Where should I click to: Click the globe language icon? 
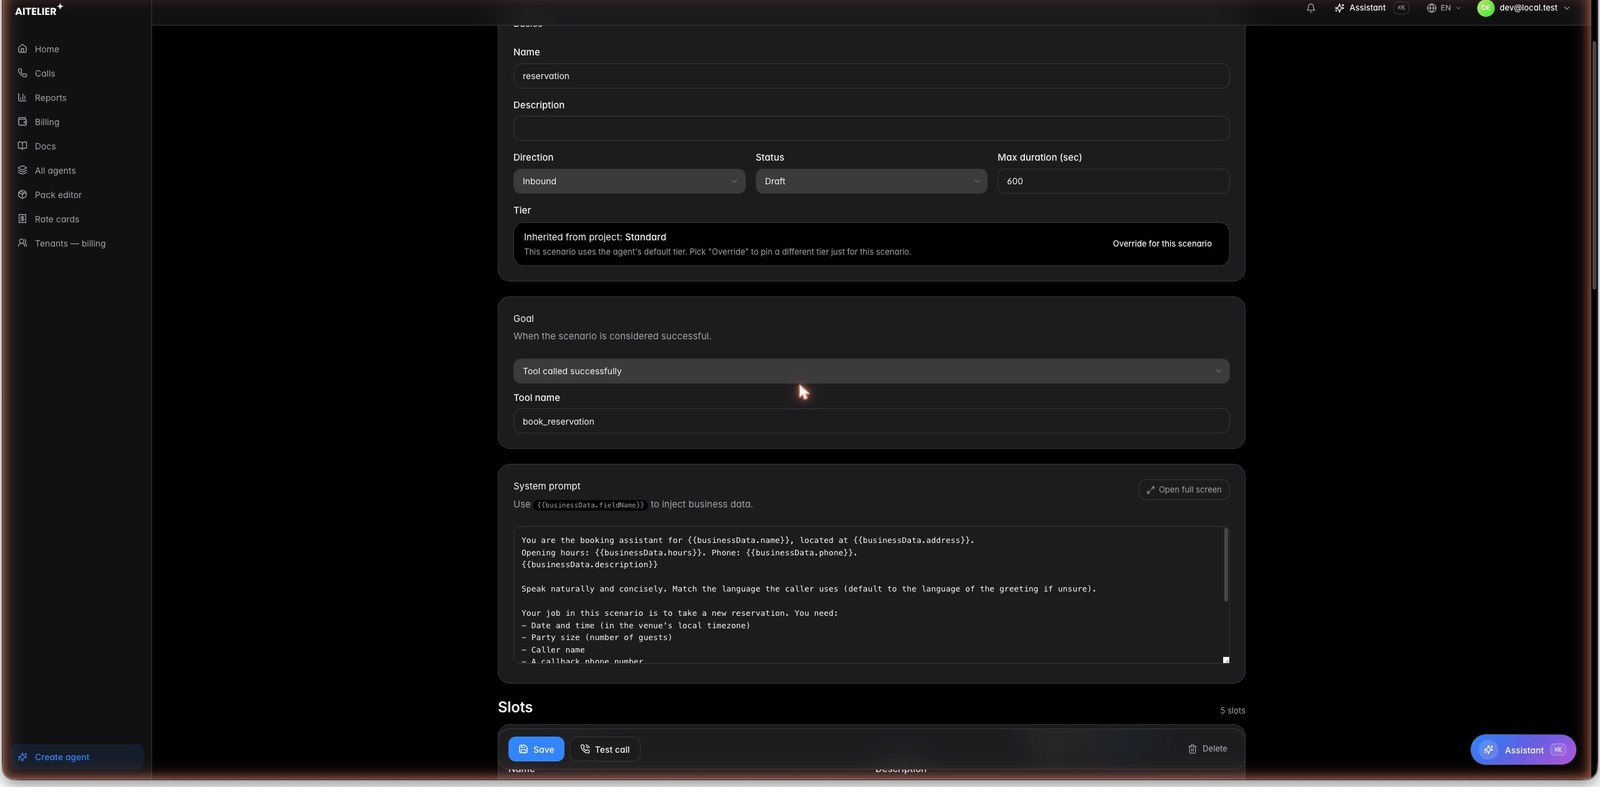coord(1432,8)
